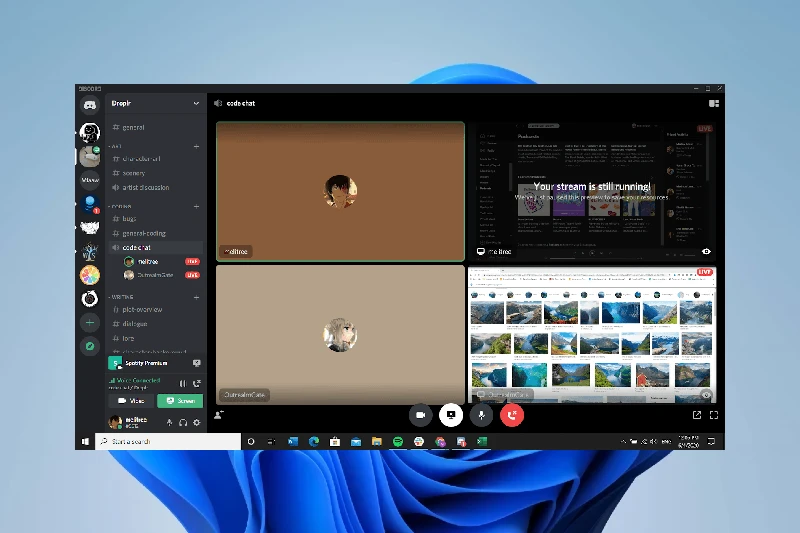Open Spotify from the taskbar

coord(398,442)
